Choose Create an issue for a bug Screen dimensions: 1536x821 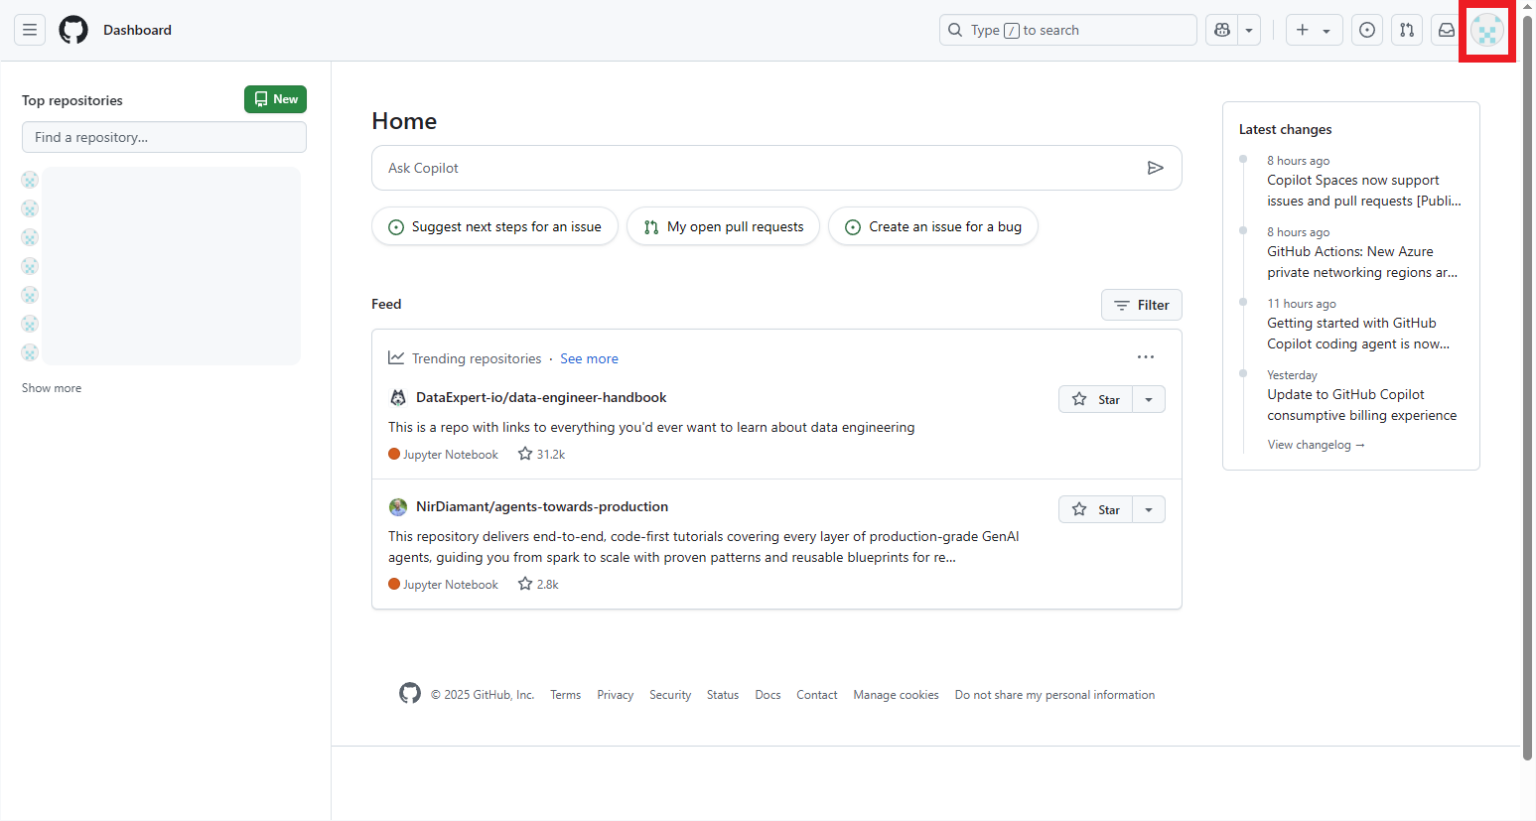pyautogui.click(x=933, y=226)
